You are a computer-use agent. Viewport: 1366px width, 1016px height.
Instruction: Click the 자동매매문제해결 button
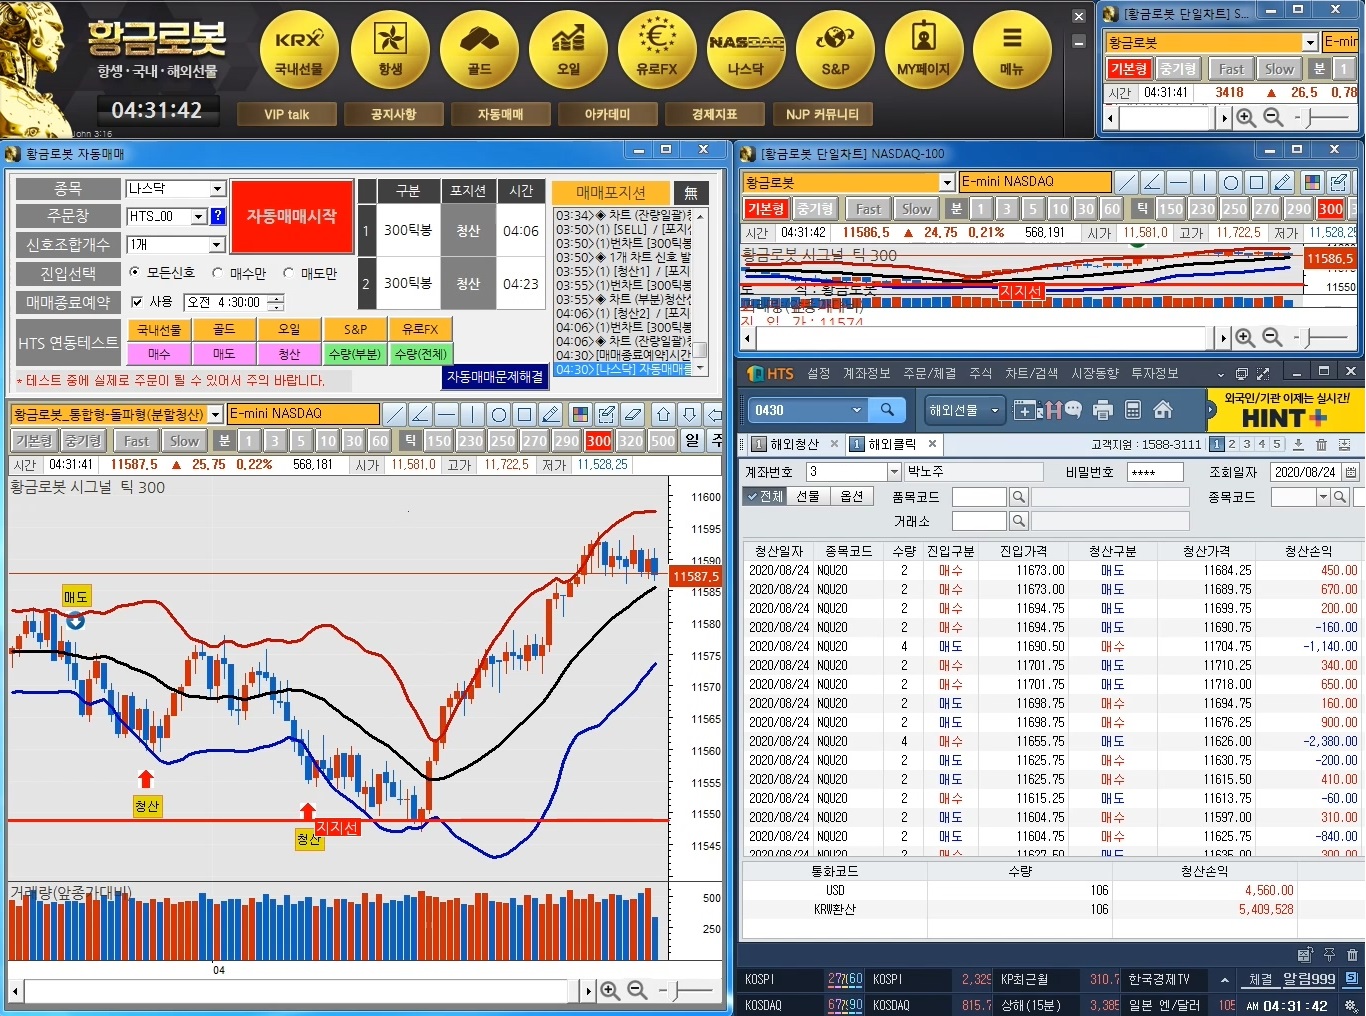[495, 377]
